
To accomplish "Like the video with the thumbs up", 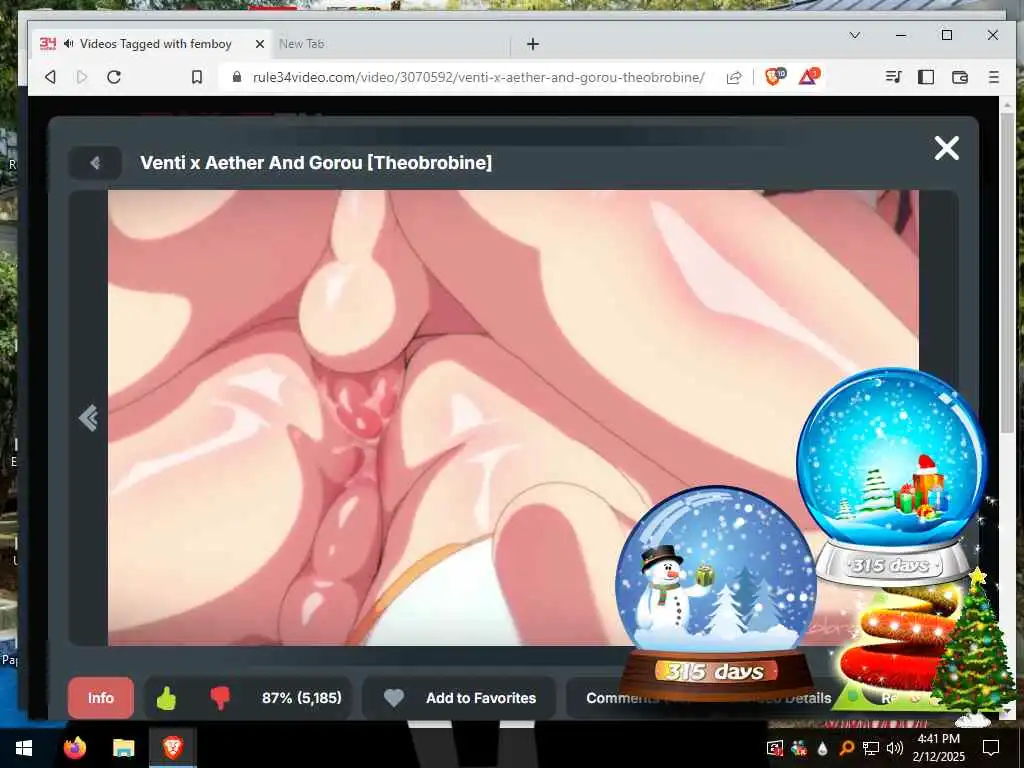I will (167, 699).
